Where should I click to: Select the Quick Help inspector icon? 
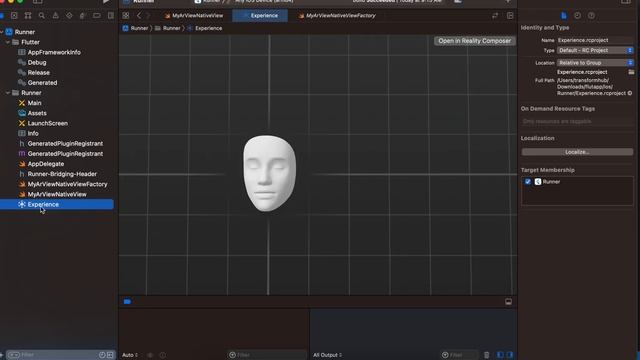[x=591, y=16]
